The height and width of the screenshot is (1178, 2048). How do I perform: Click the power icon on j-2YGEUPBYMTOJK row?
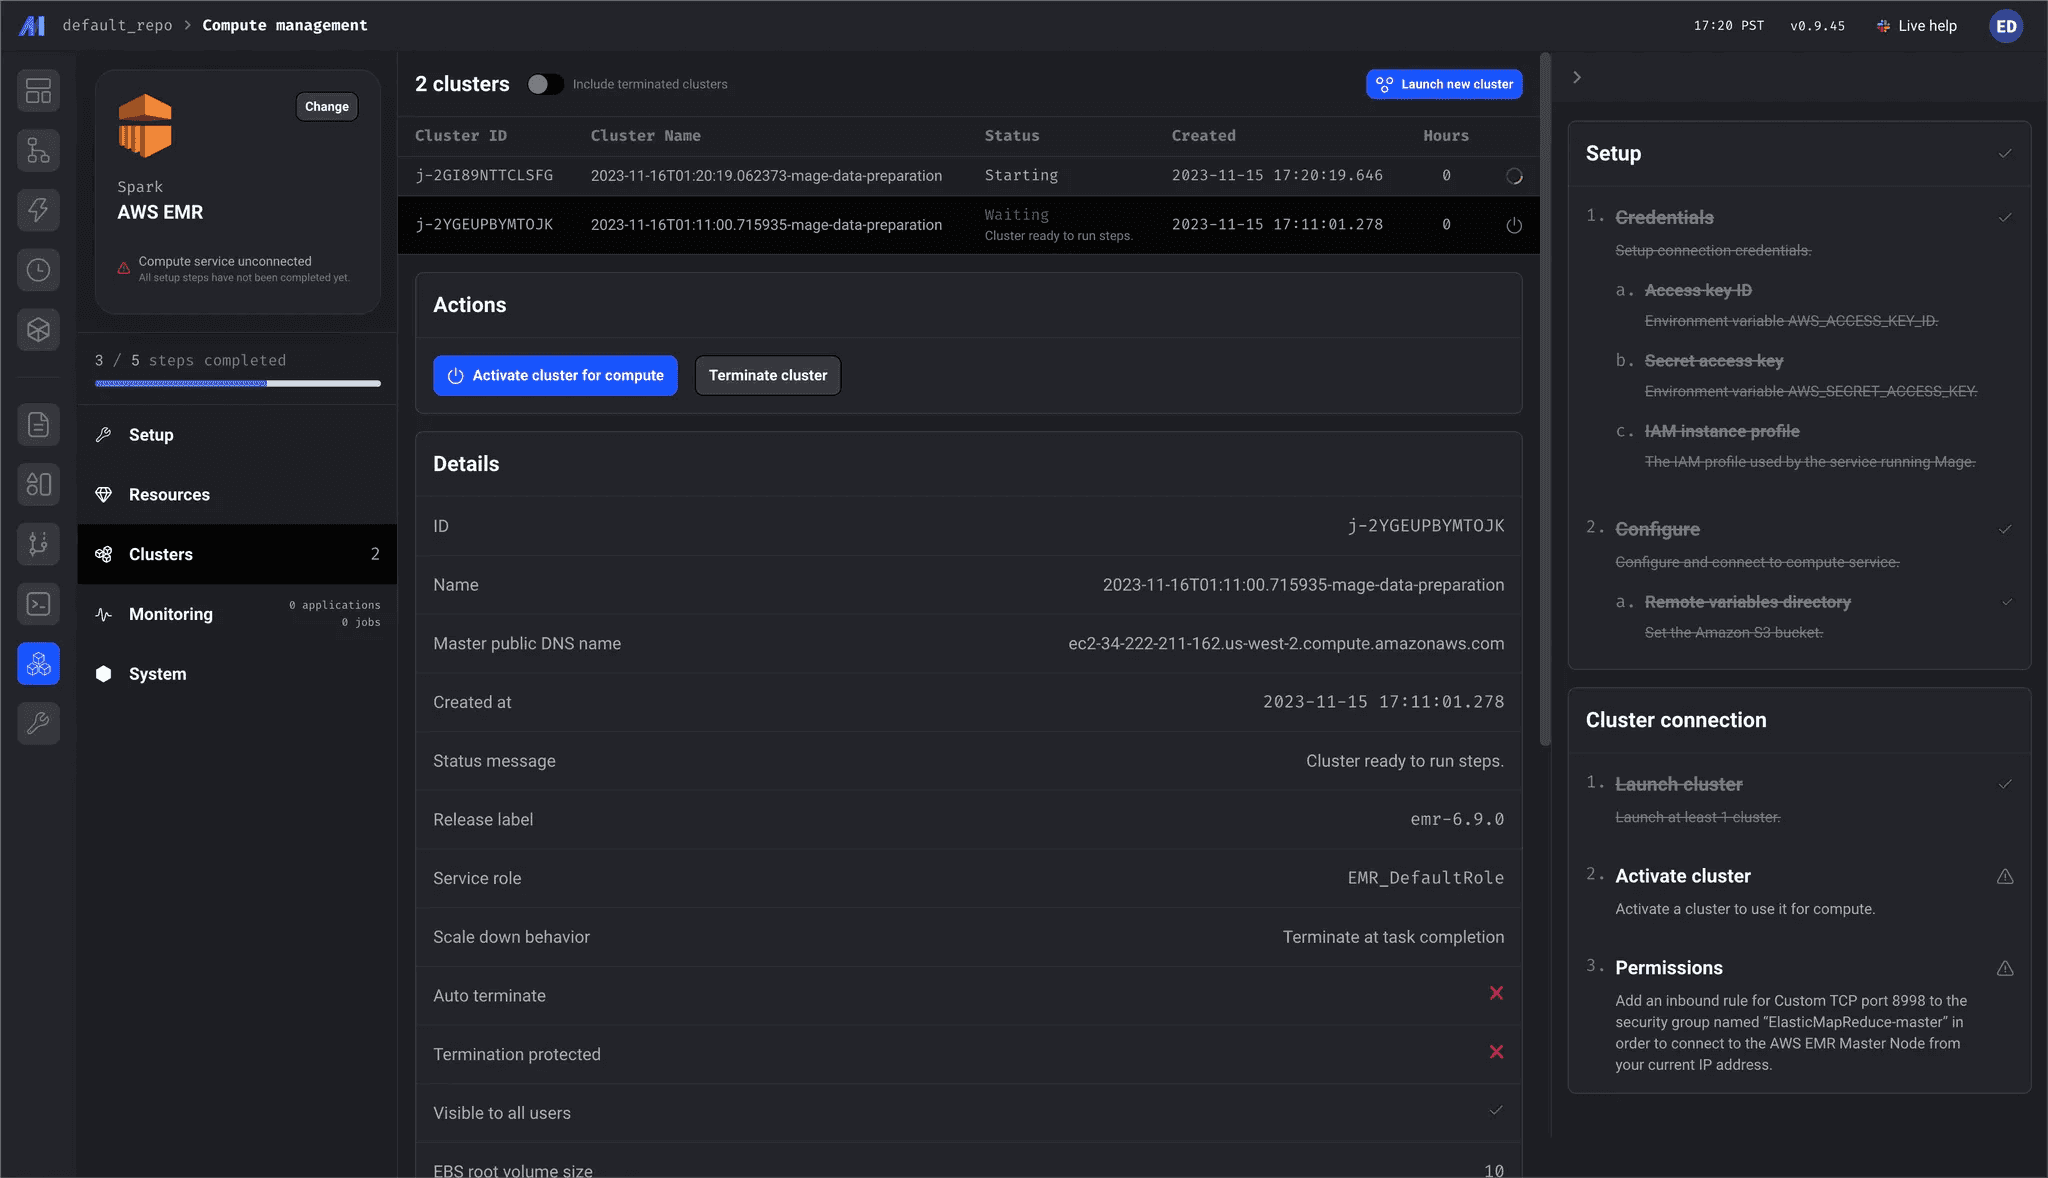click(x=1514, y=225)
